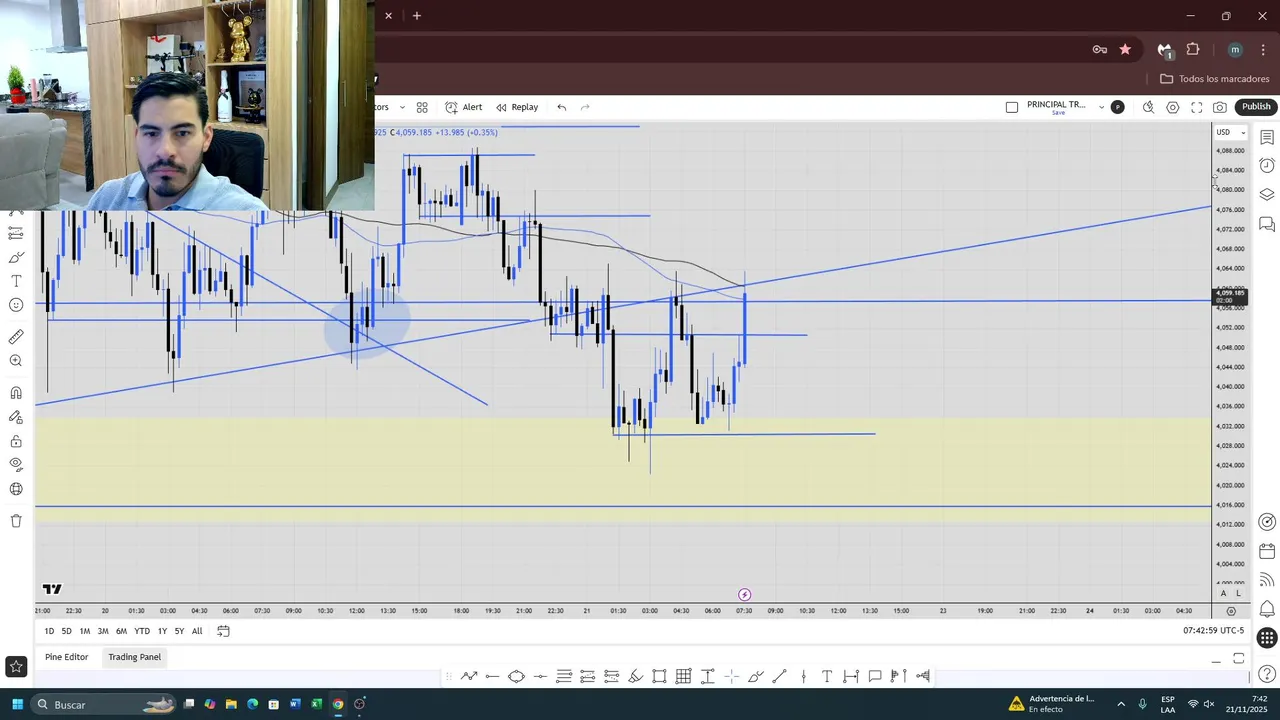Enter fullscreen mode

[1197, 107]
